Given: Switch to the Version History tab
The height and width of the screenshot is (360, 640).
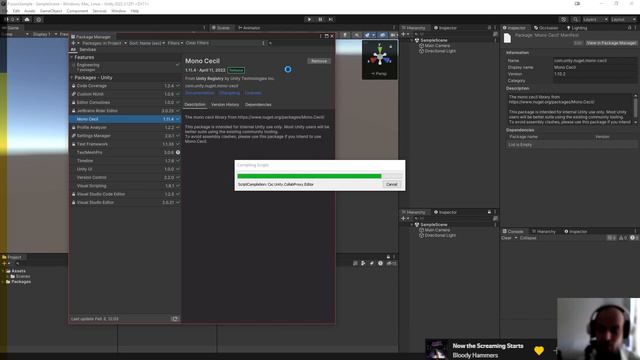Looking at the screenshot, I should (x=225, y=104).
